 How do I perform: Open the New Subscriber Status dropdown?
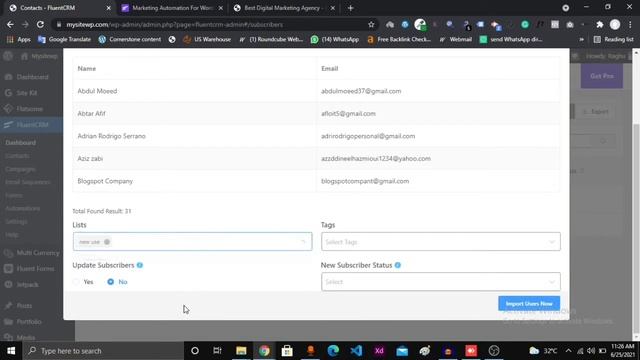pyautogui.click(x=440, y=282)
